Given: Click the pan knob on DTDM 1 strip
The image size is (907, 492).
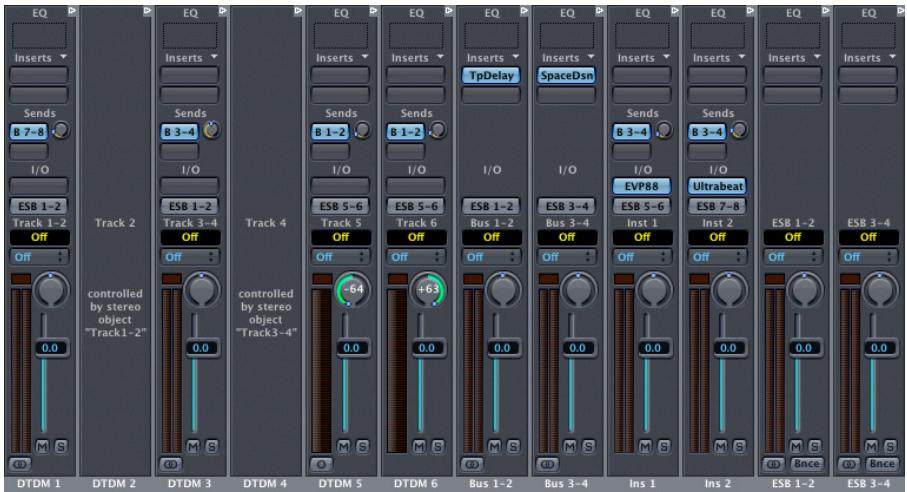Looking at the screenshot, I should [51, 289].
